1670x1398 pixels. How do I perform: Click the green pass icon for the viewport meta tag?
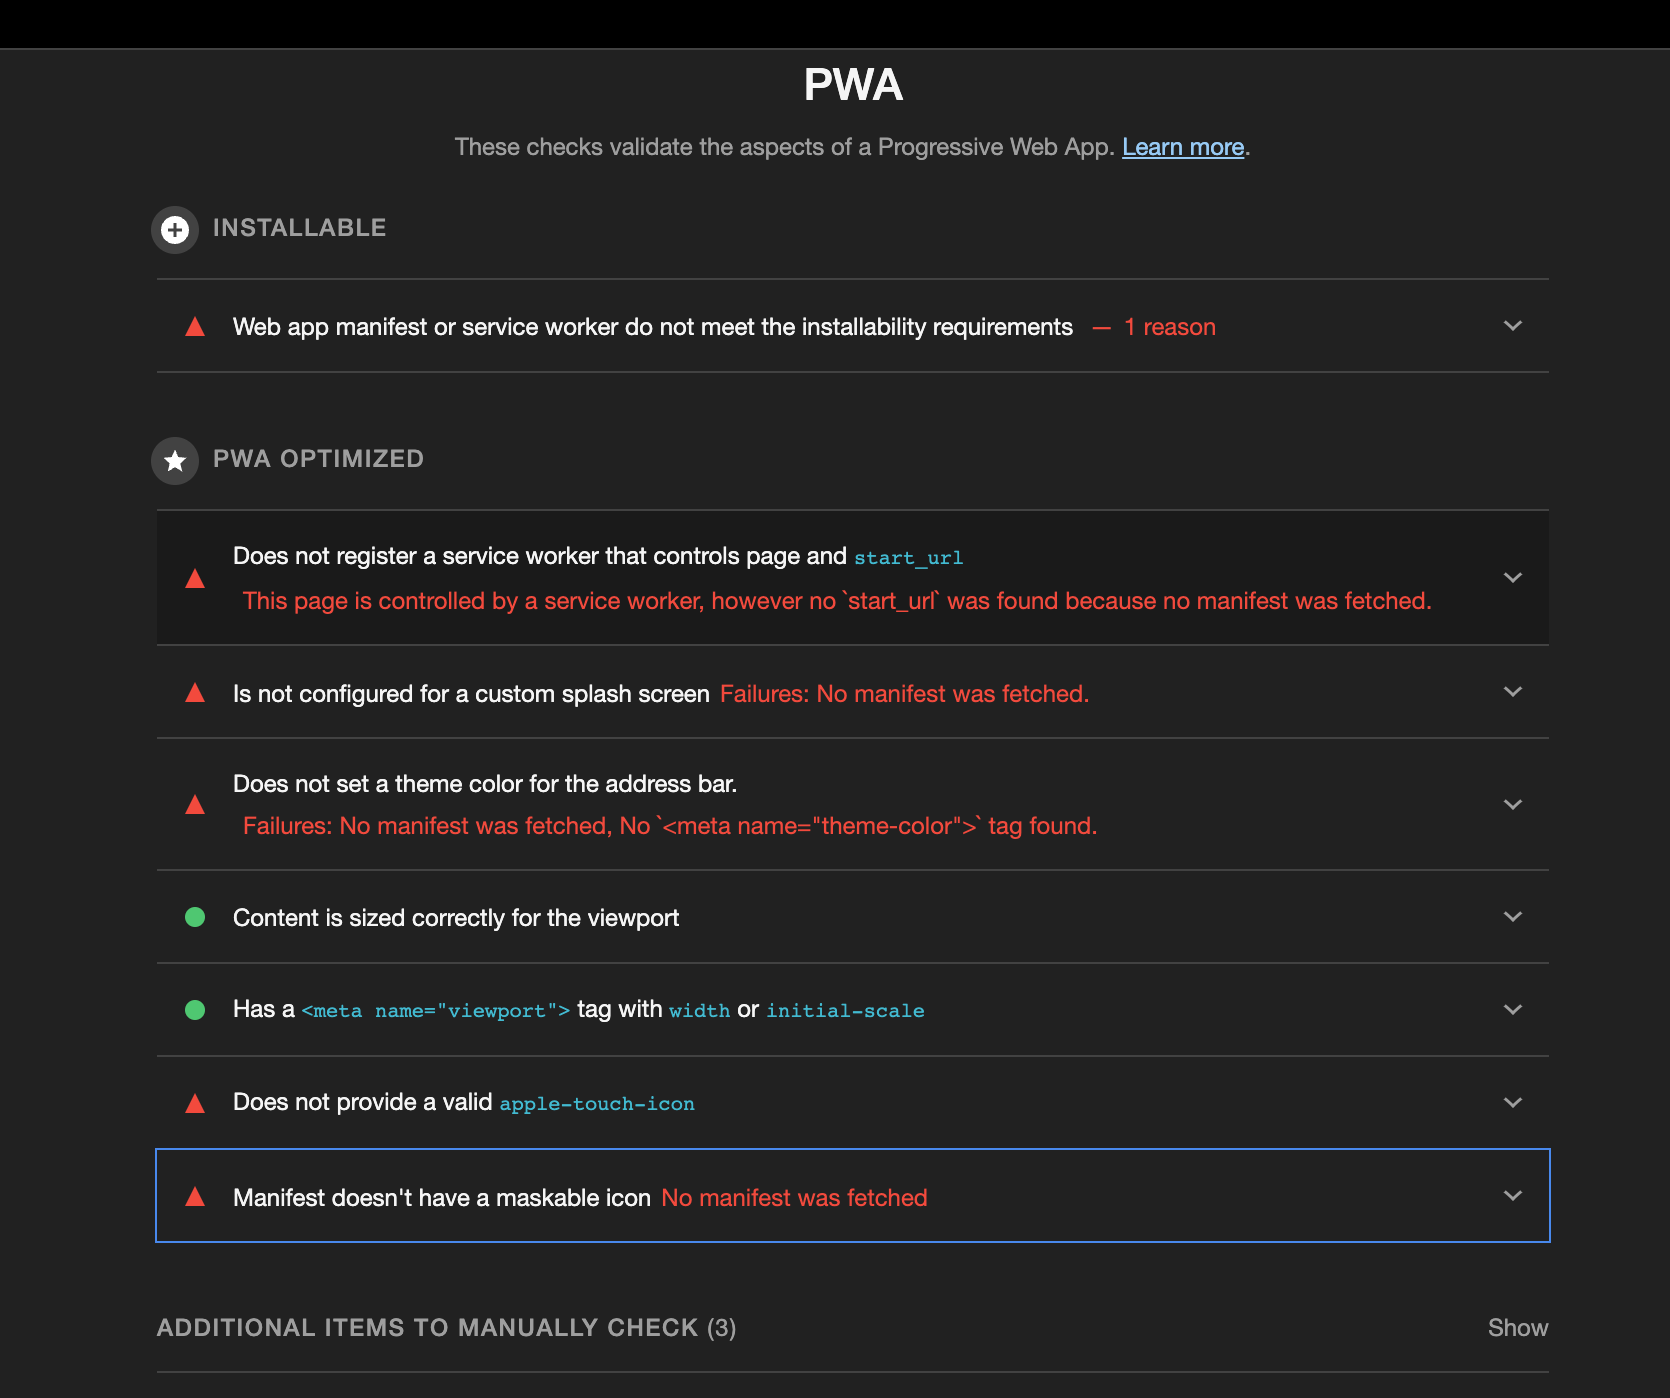(x=195, y=1010)
